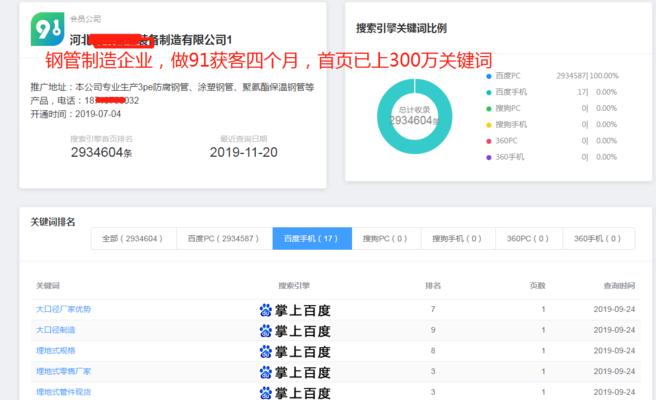The height and width of the screenshot is (400, 656).
Task: Click the 百度手机 legend label
Action: tap(511, 92)
